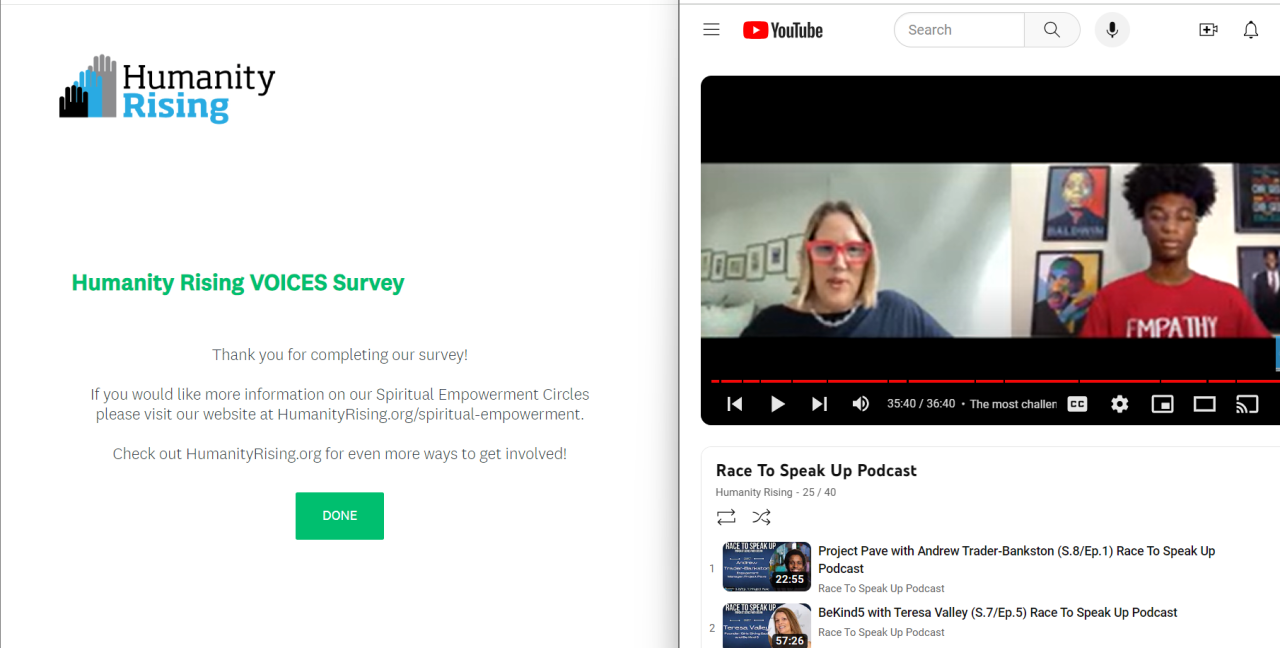
Task: Go to YouTube home via logo
Action: click(783, 30)
